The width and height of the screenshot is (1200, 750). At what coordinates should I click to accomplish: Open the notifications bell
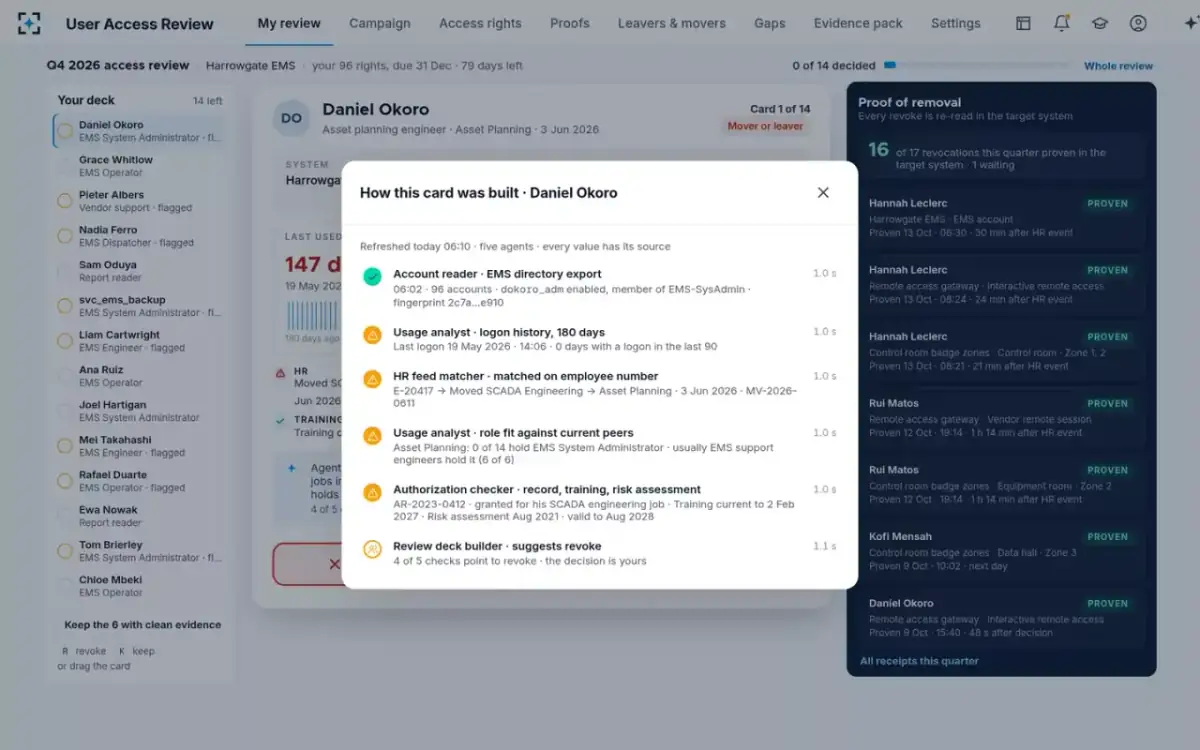point(1061,23)
